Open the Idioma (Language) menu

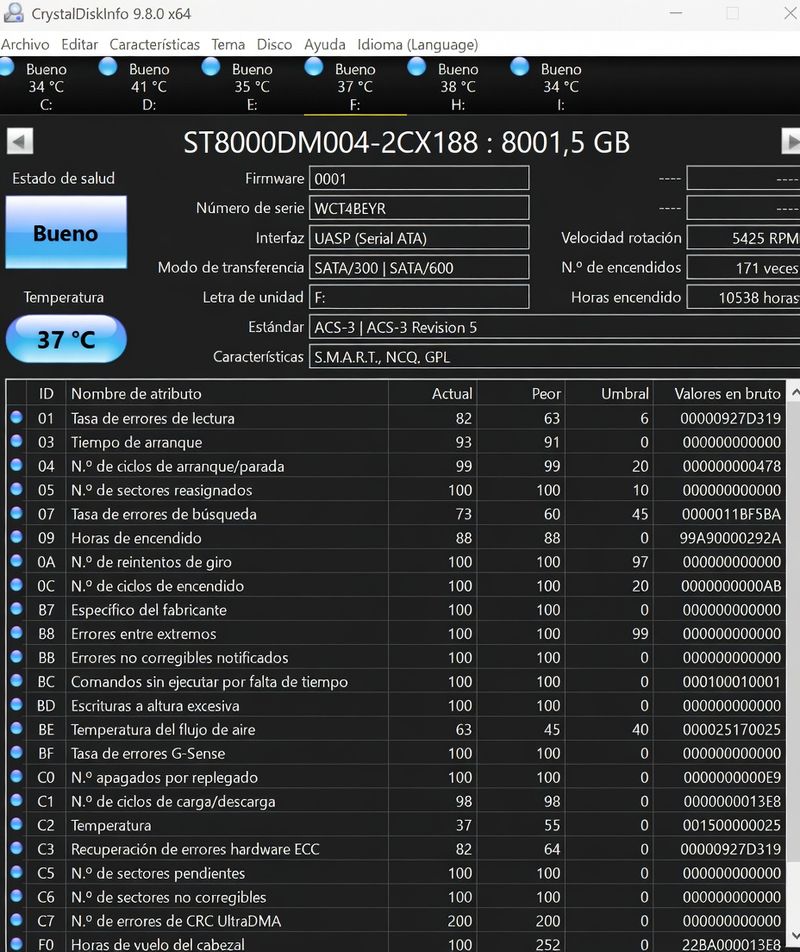418,44
